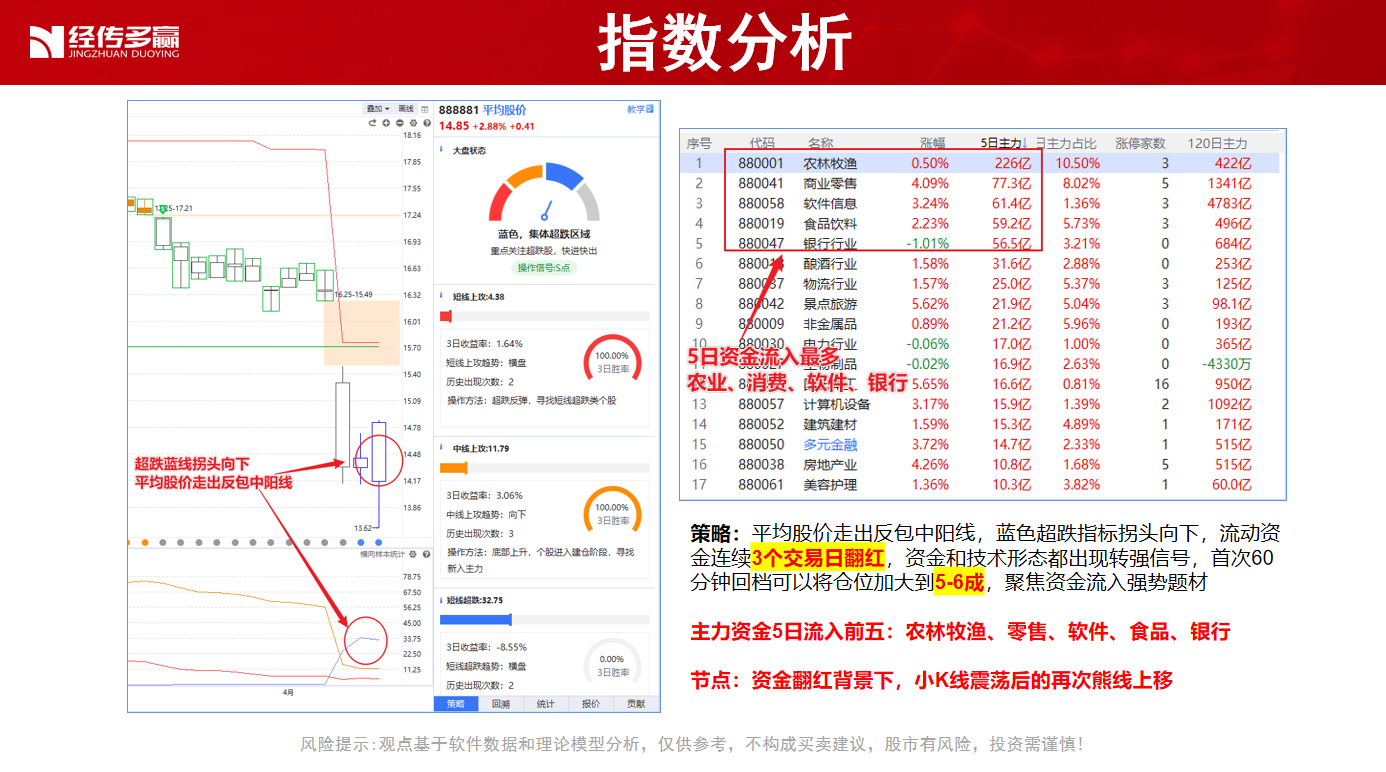Select the 银行行业 sector name
Viewport: 1386px width, 772px height.
click(830, 243)
